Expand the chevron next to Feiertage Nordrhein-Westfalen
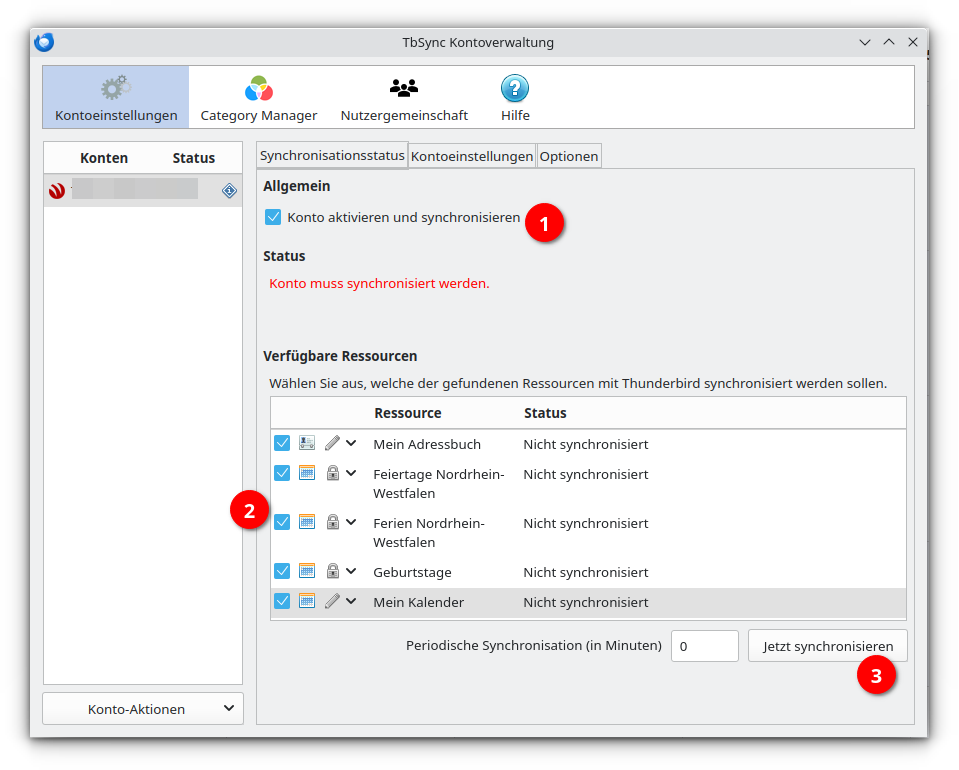Viewport: 959px width, 770px height. click(x=351, y=473)
